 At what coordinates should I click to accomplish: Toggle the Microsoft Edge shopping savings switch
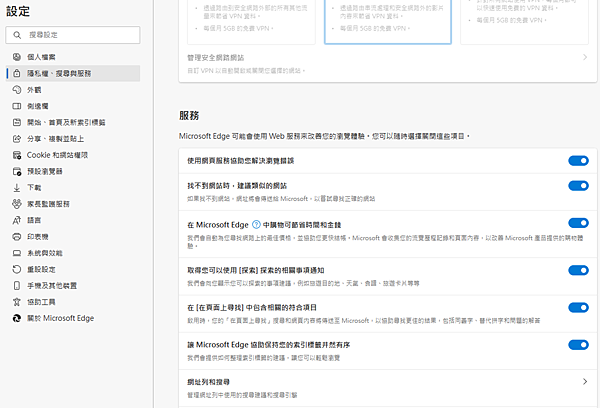[x=578, y=223]
